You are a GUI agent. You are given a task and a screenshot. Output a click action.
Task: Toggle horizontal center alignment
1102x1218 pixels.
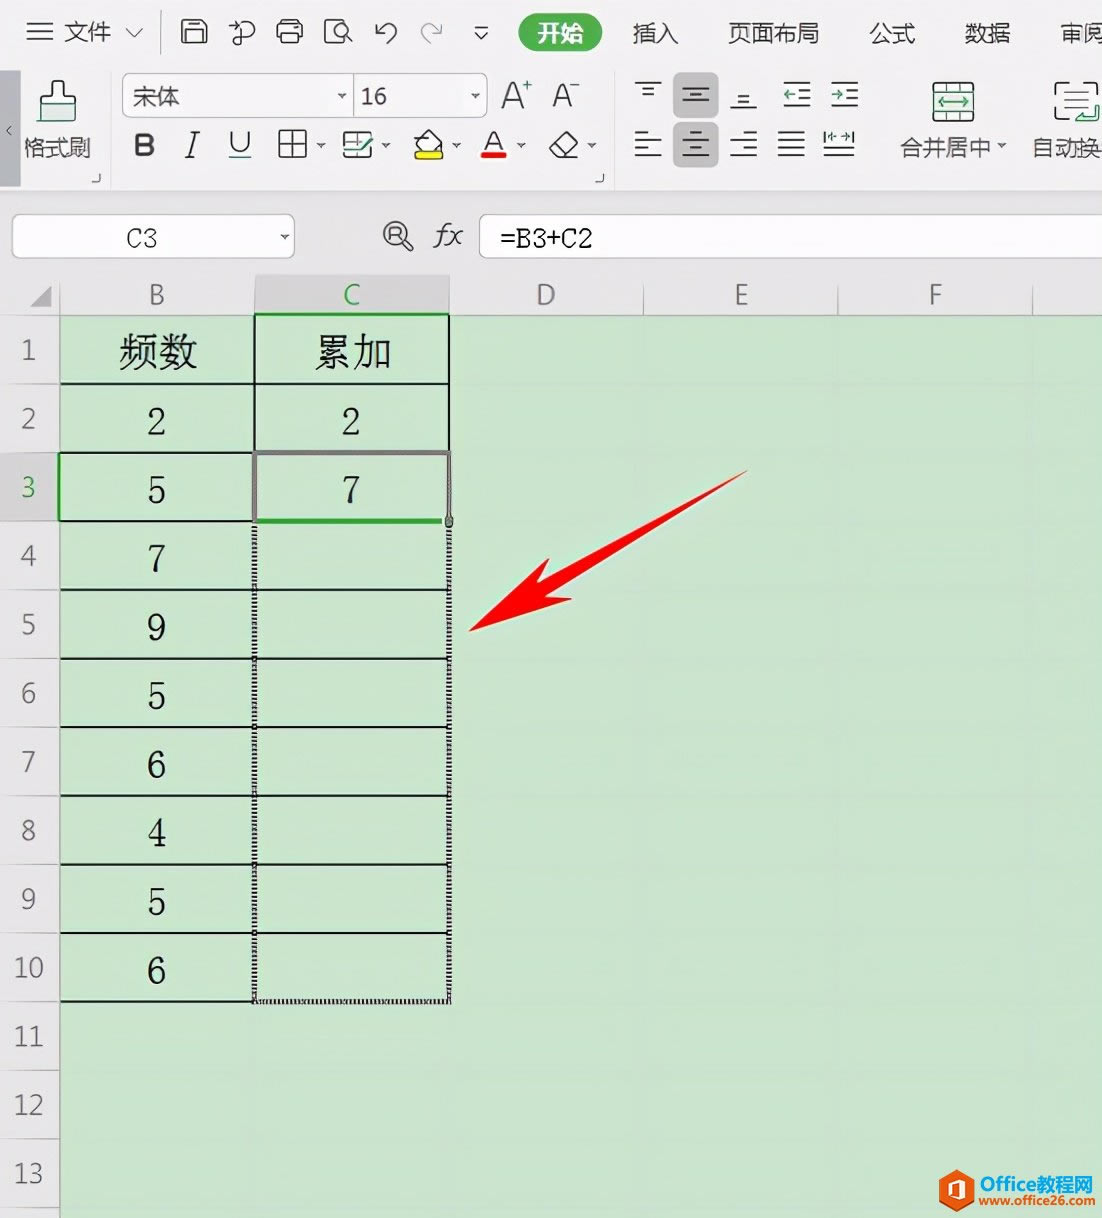point(695,145)
